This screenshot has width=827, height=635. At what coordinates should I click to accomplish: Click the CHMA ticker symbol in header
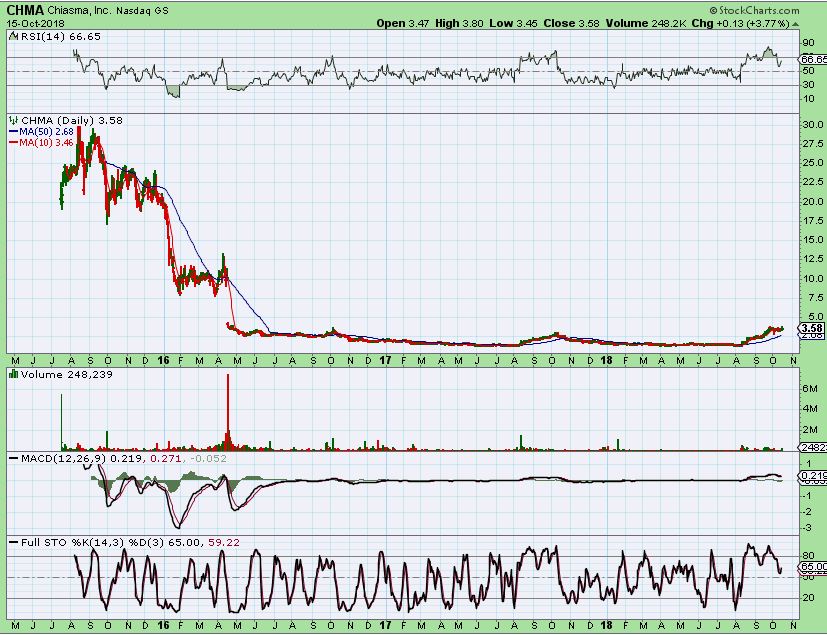coord(25,10)
